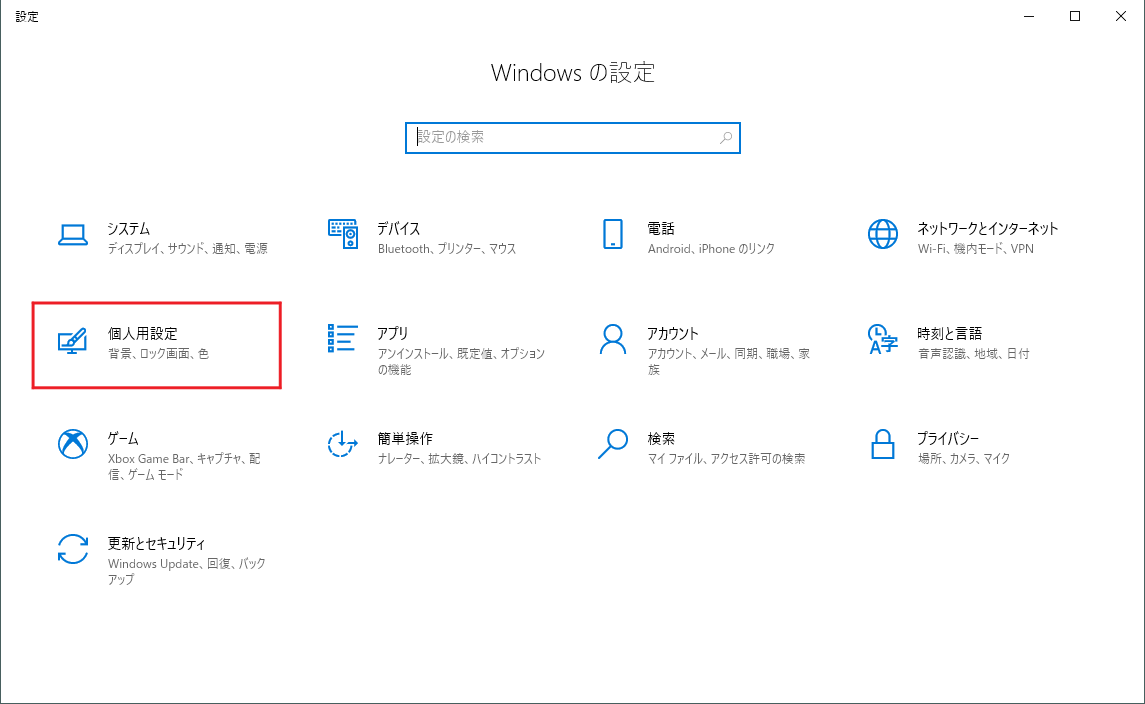The height and width of the screenshot is (704, 1145).
Task: Open the デバイス settings title
Action: pyautogui.click(x=399, y=229)
